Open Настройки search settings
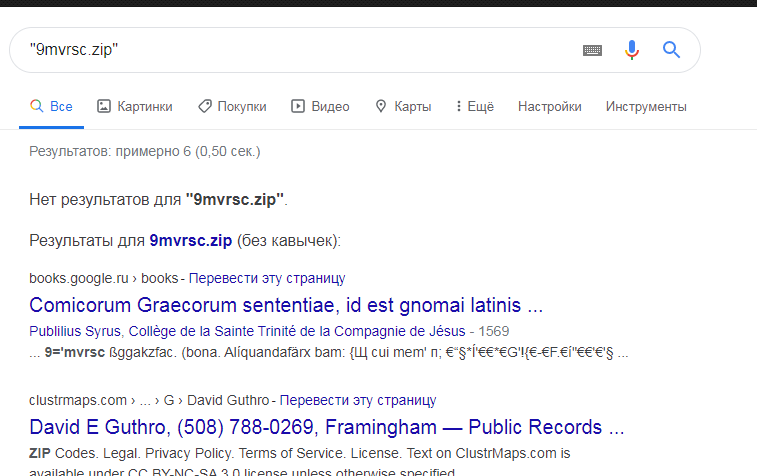Screen dimensions: 757x476 549,107
